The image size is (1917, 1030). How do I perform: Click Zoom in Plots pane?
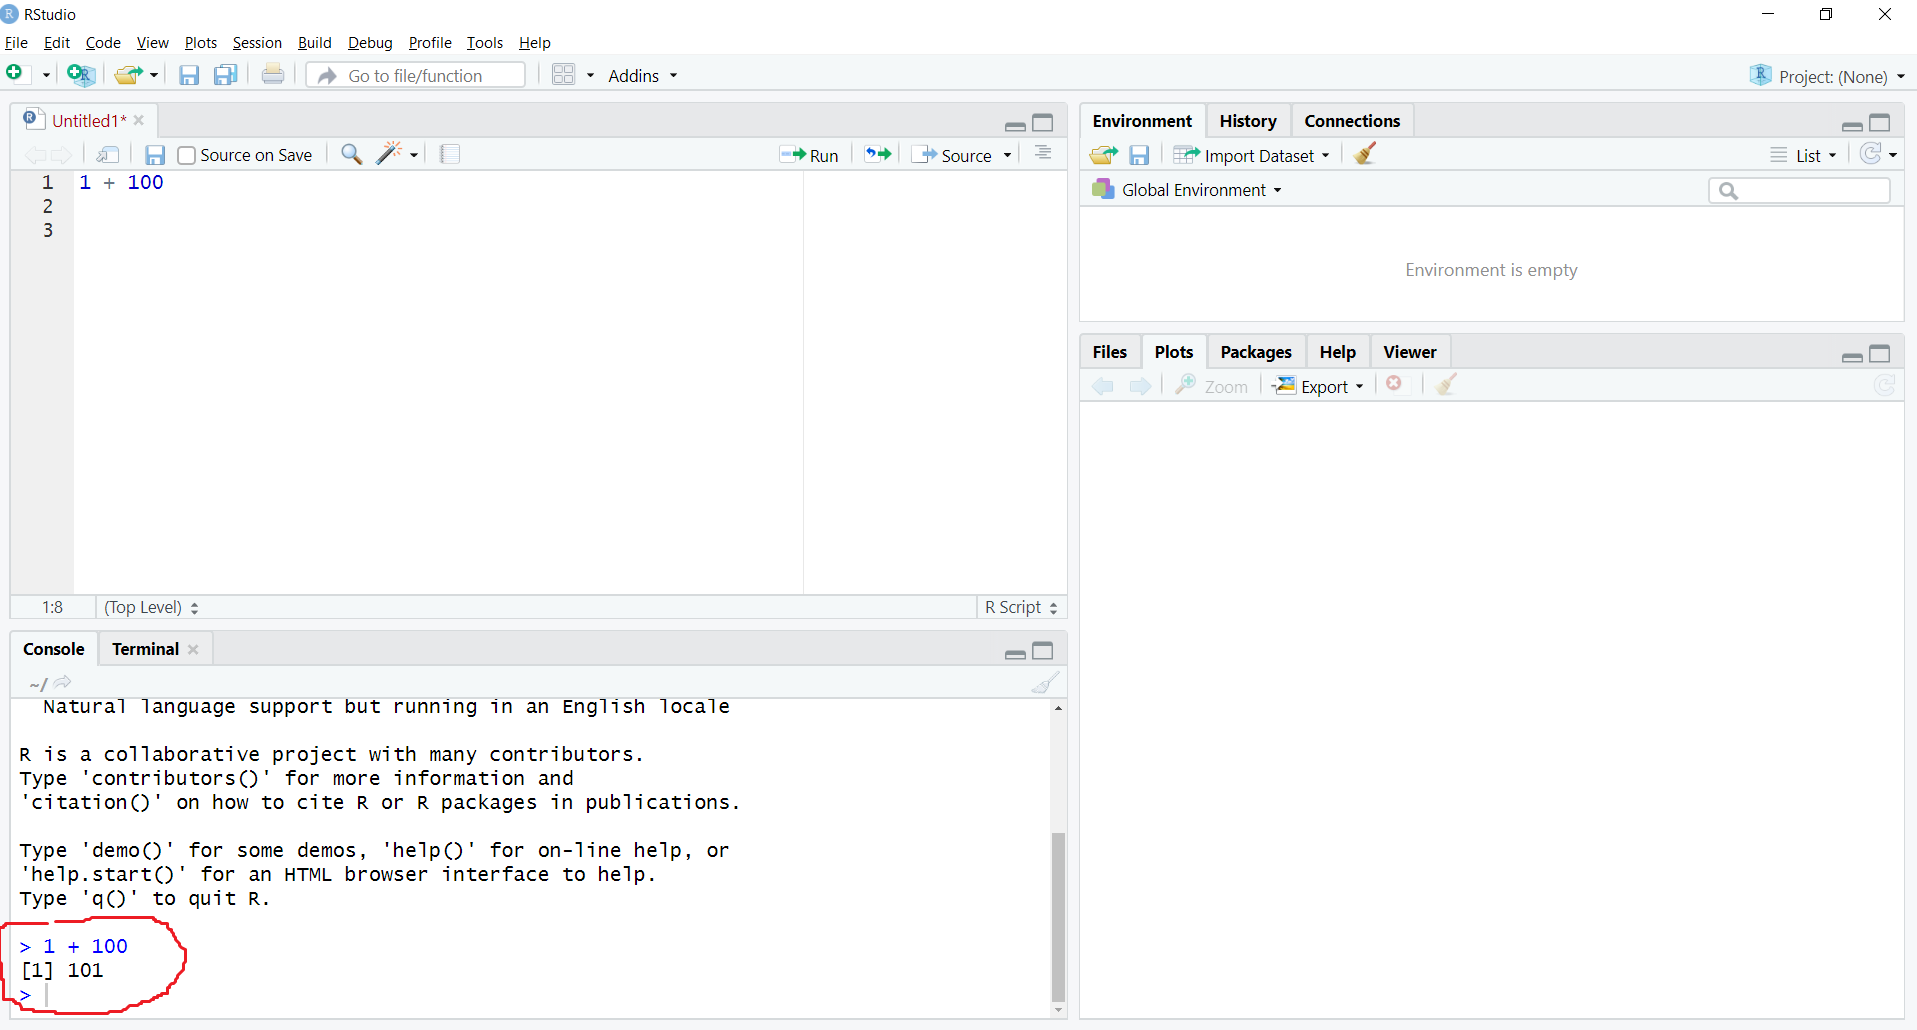[1212, 386]
